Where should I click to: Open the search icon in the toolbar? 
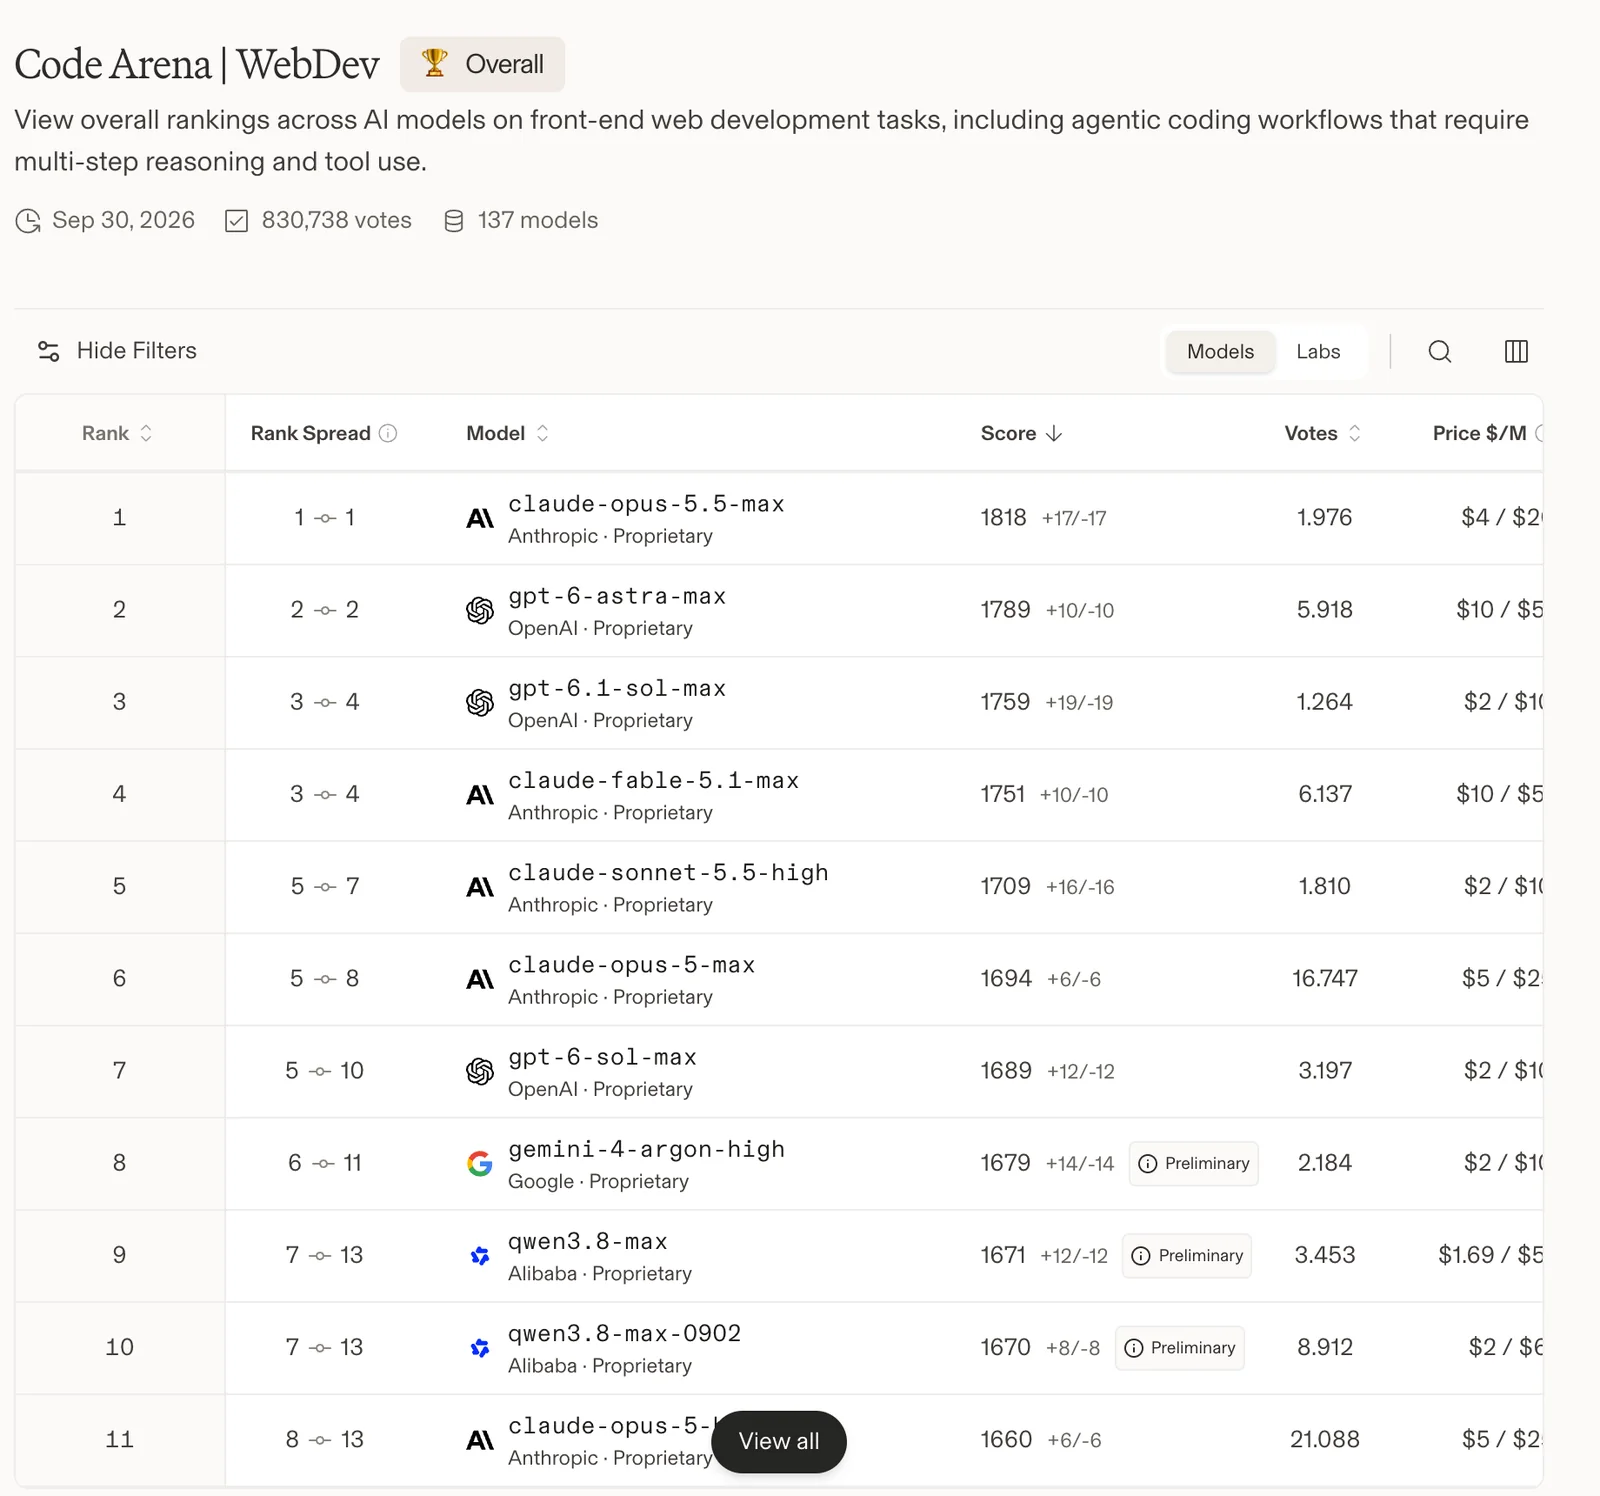tap(1440, 351)
